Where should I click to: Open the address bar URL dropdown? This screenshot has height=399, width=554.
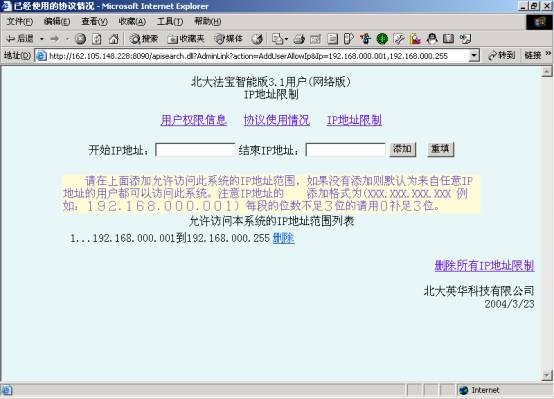pyautogui.click(x=474, y=55)
